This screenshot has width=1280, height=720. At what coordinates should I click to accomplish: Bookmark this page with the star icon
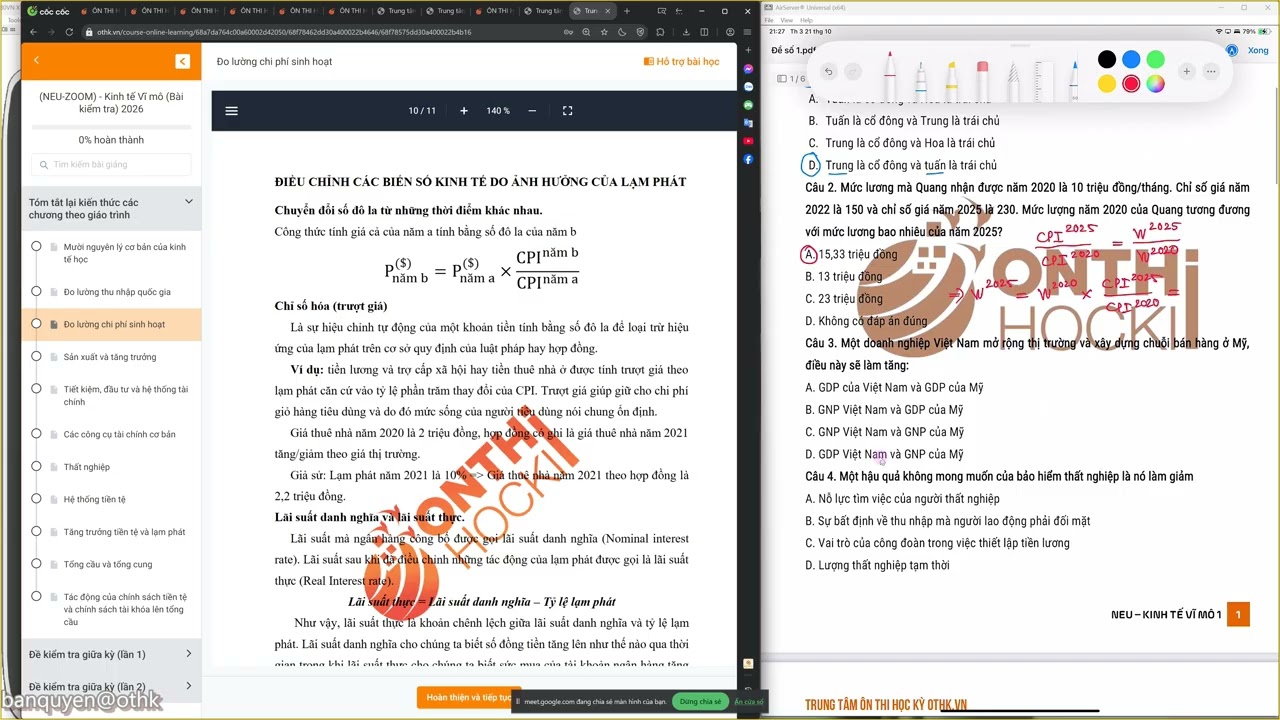(x=604, y=32)
